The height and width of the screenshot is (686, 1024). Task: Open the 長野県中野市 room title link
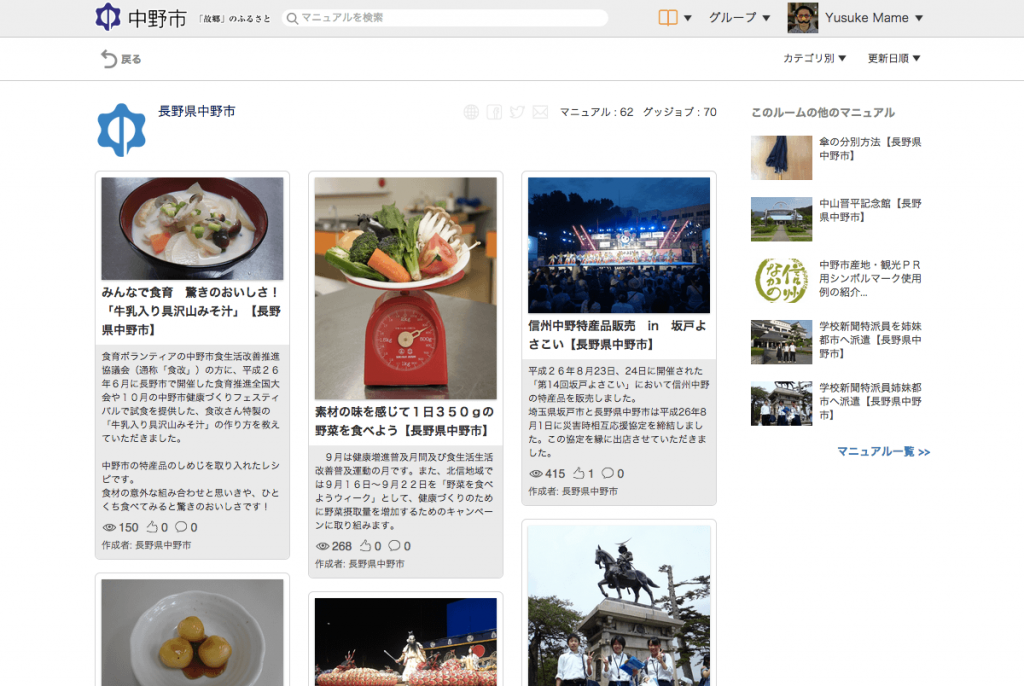(197, 111)
